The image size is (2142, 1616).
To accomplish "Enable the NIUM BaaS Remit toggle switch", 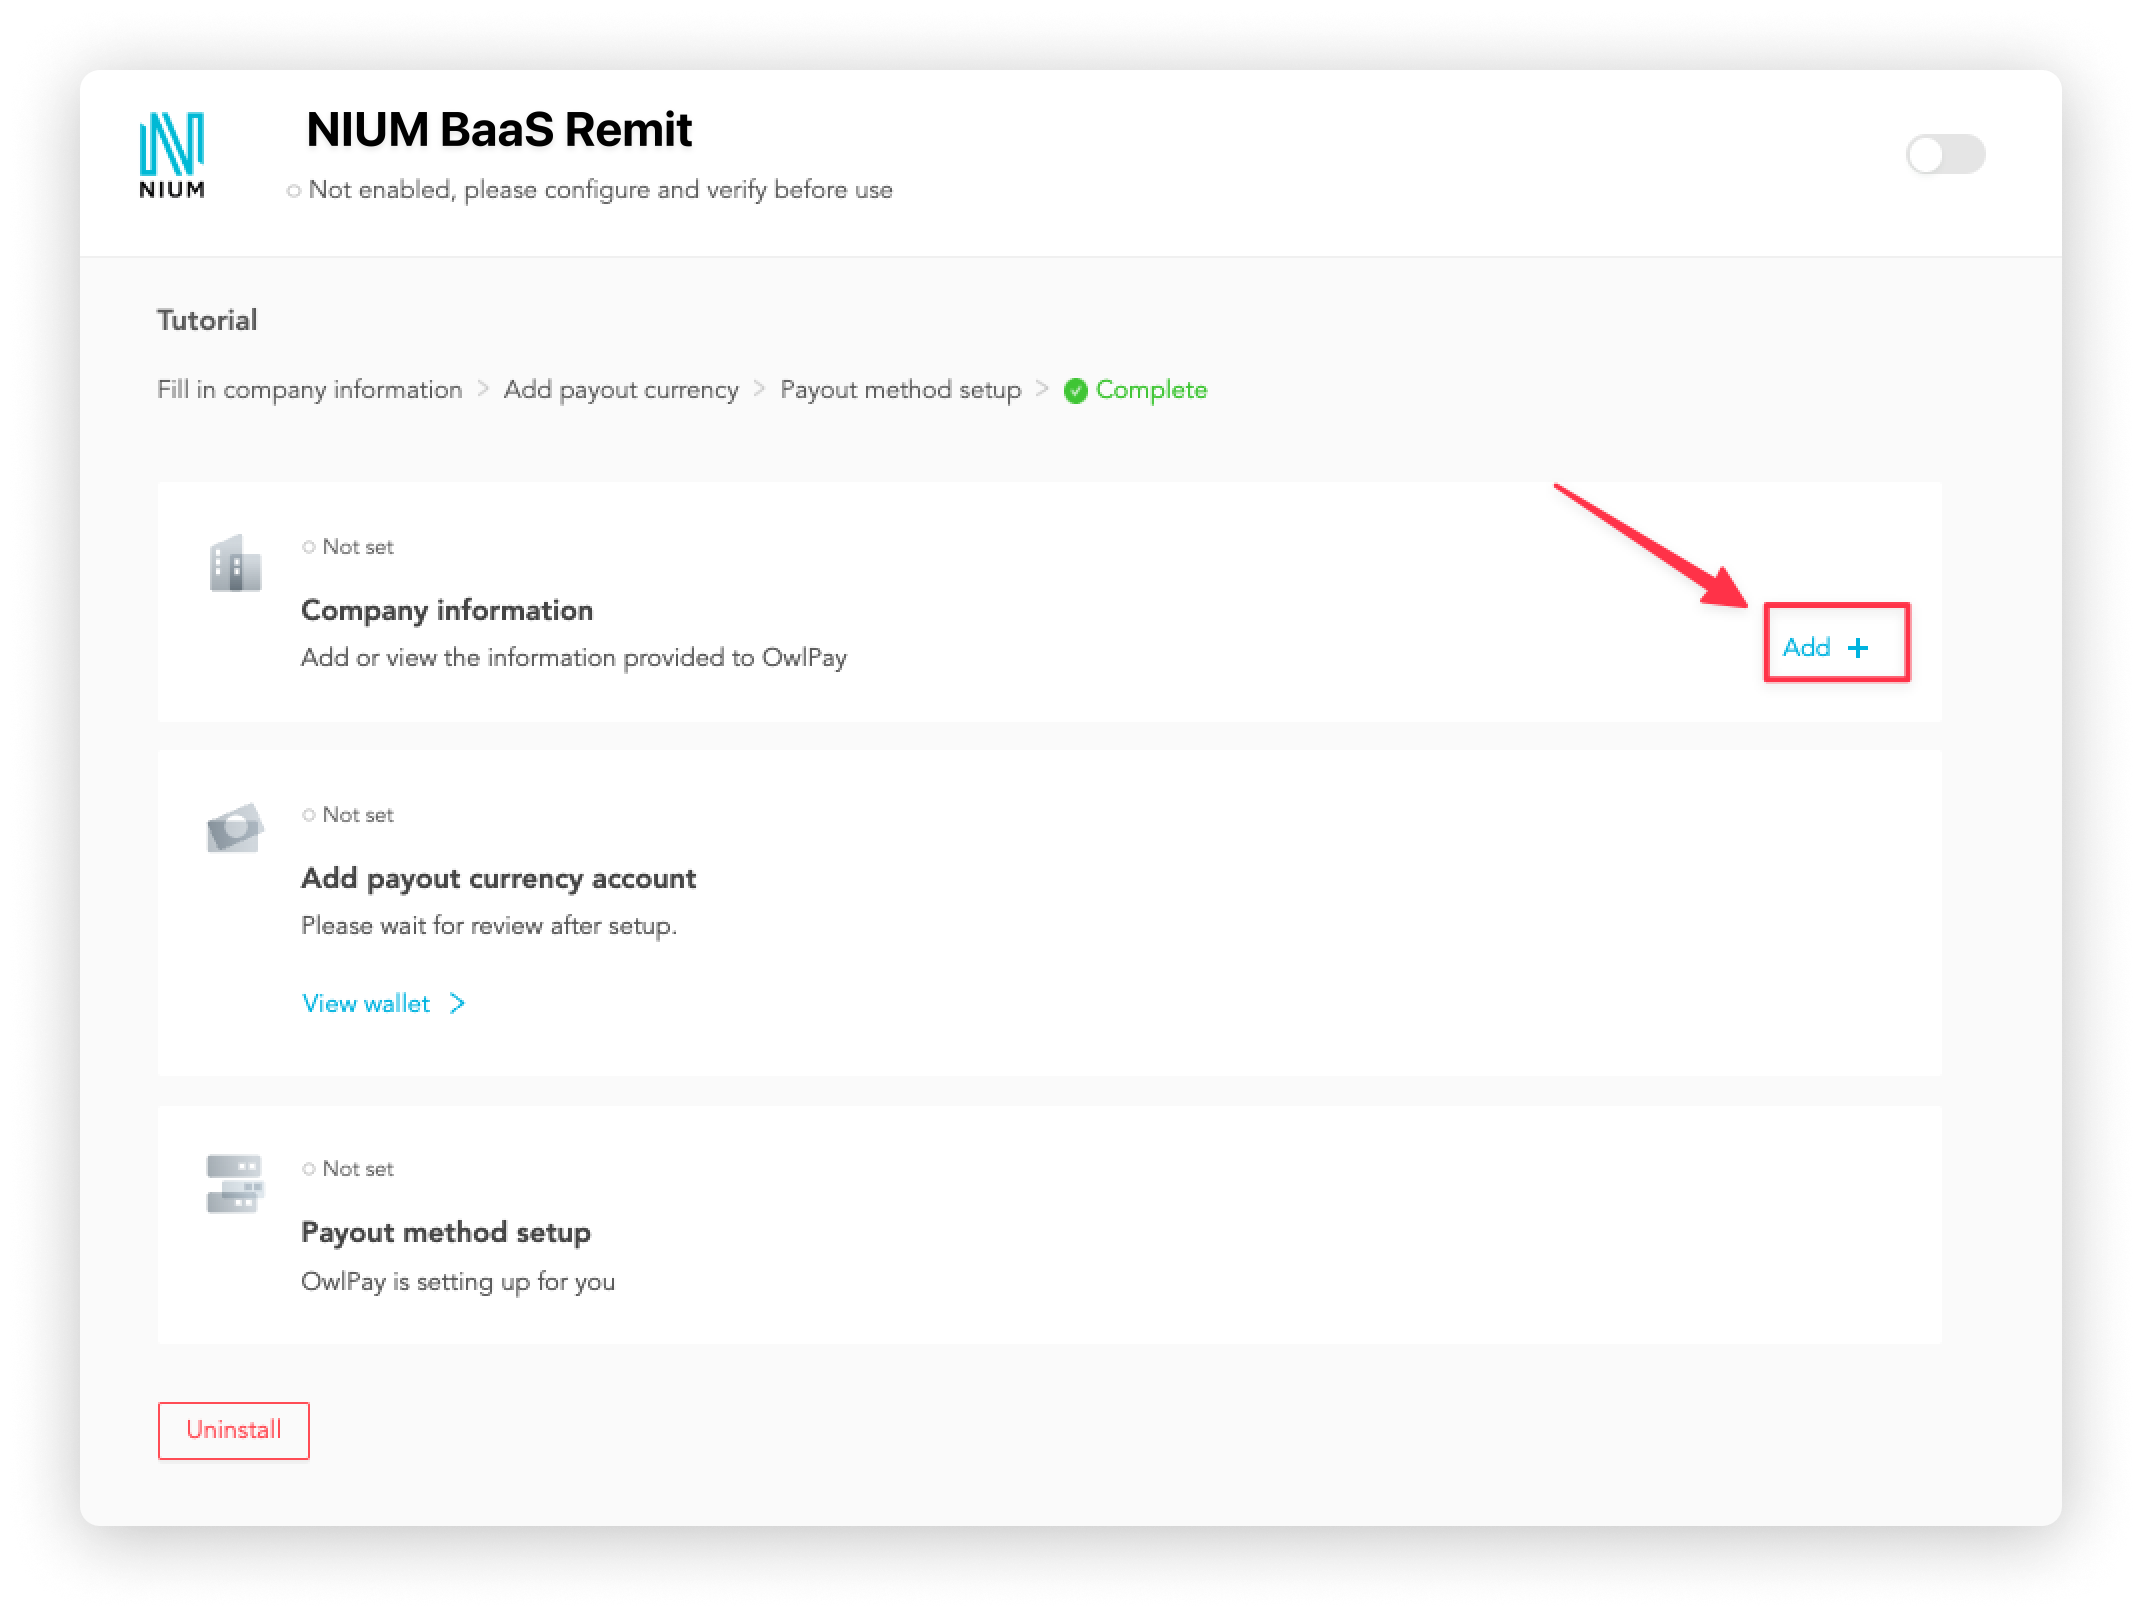I will tap(1945, 154).
